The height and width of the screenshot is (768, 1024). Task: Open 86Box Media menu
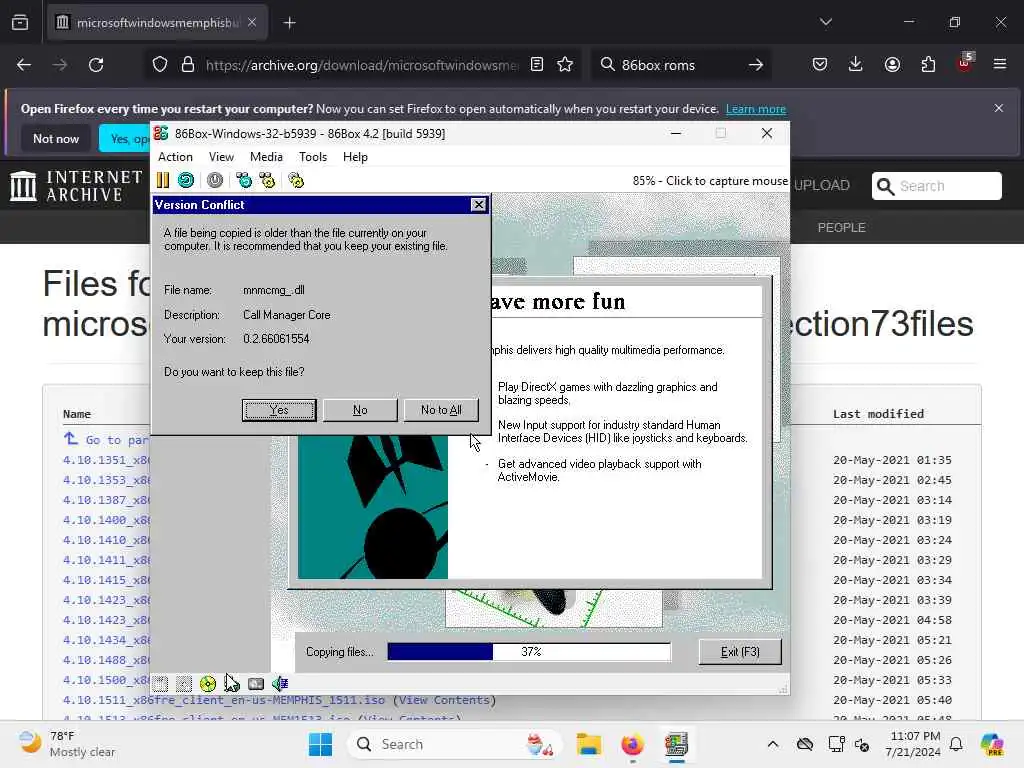(266, 157)
